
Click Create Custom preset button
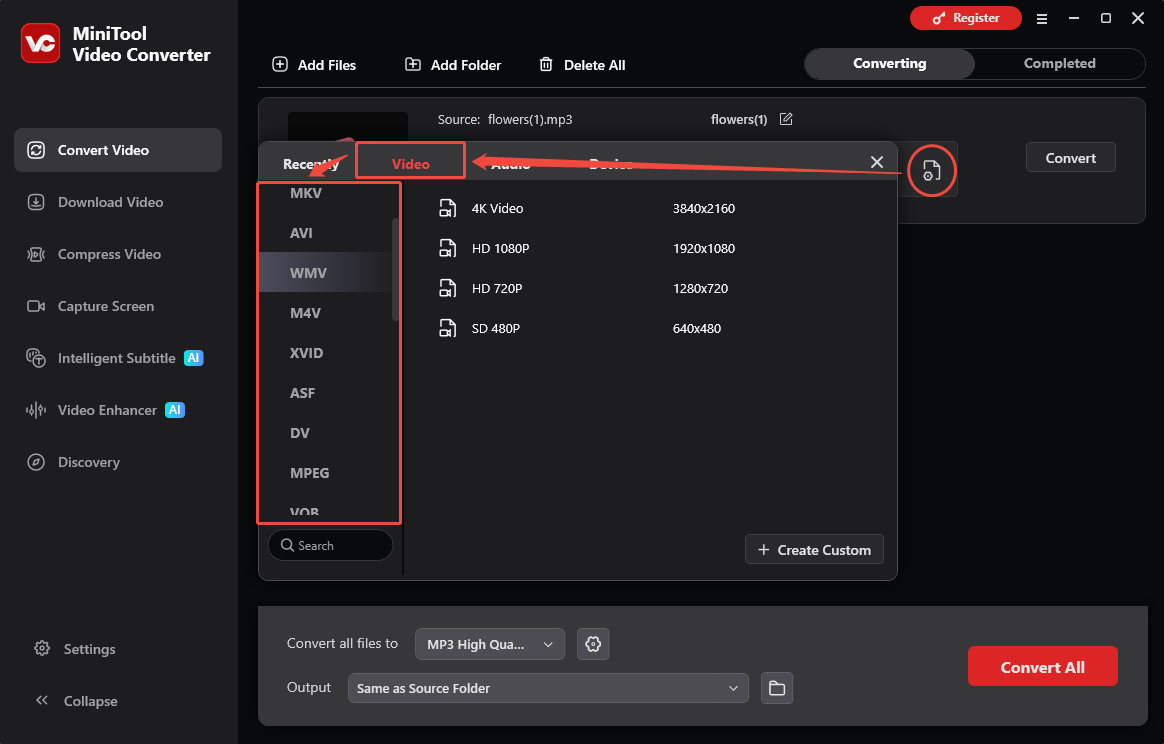[x=814, y=549]
